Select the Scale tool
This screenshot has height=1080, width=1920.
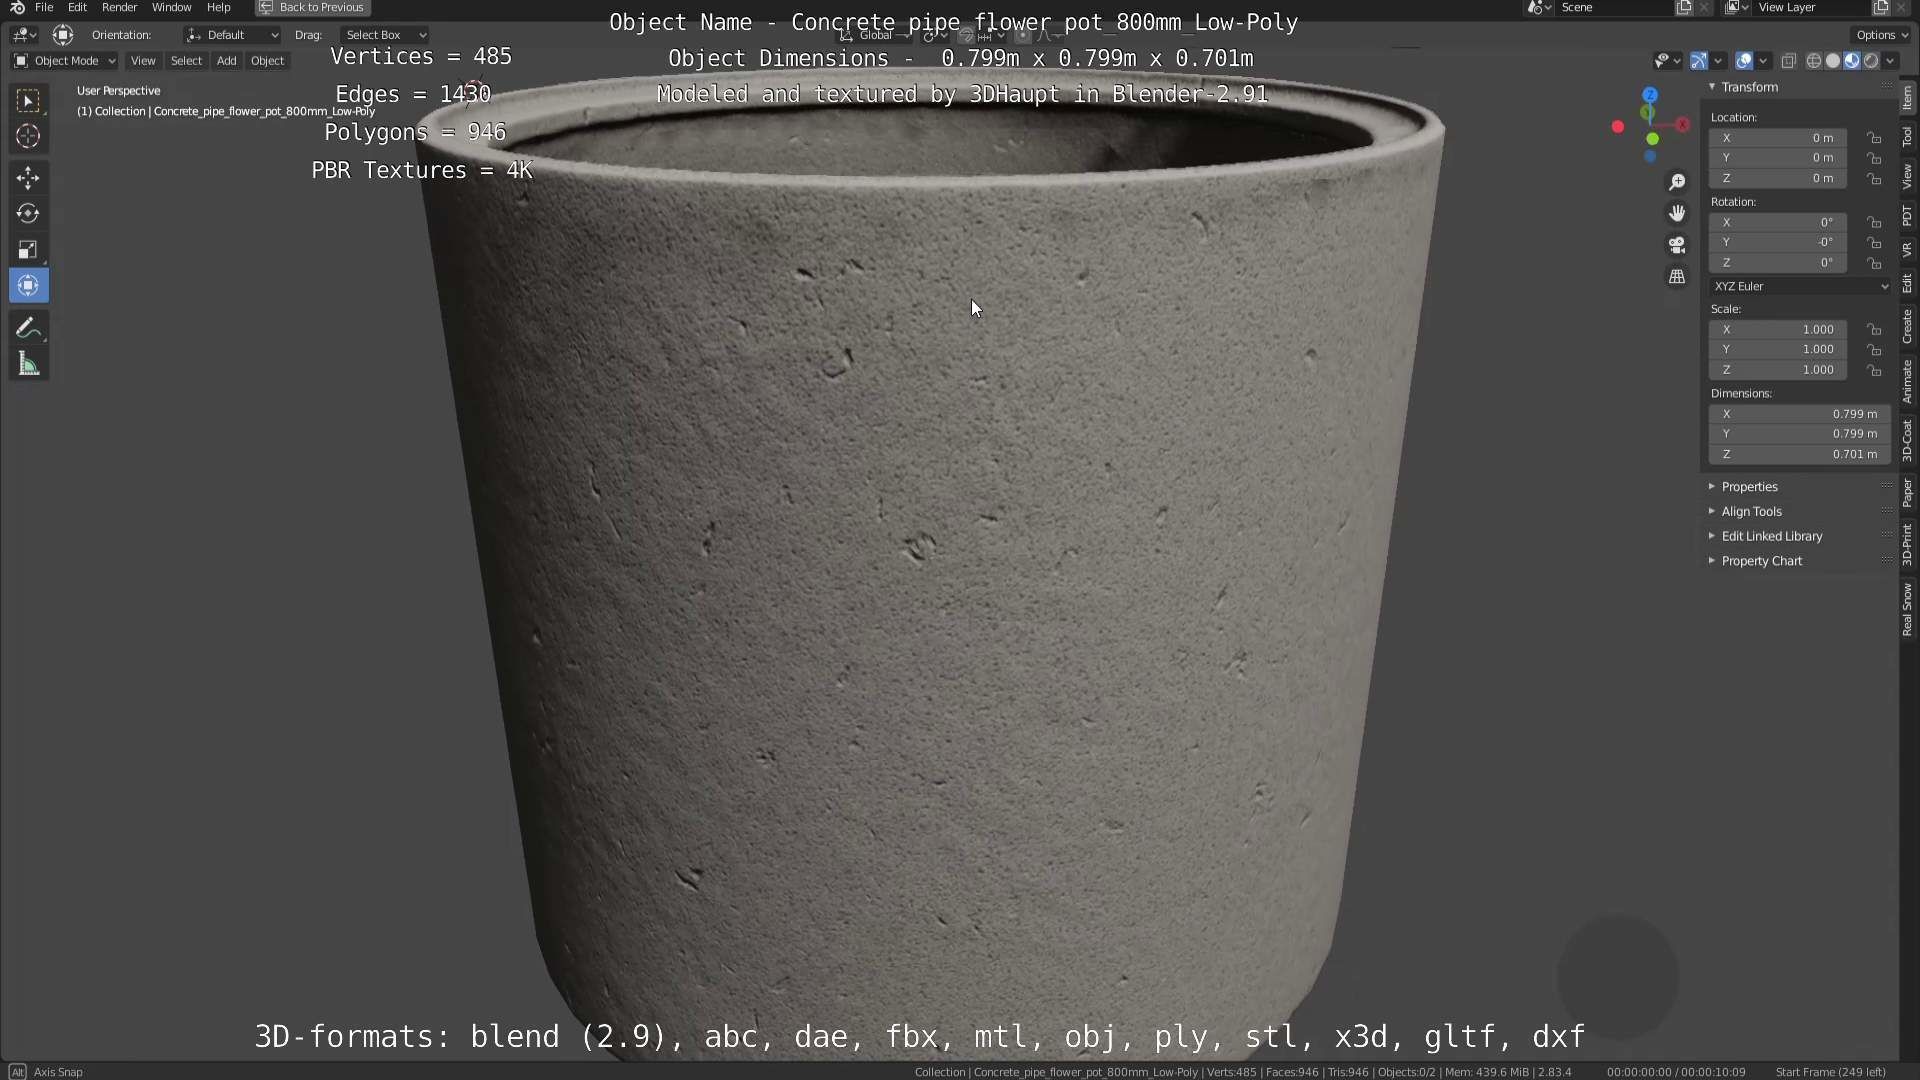coord(28,250)
